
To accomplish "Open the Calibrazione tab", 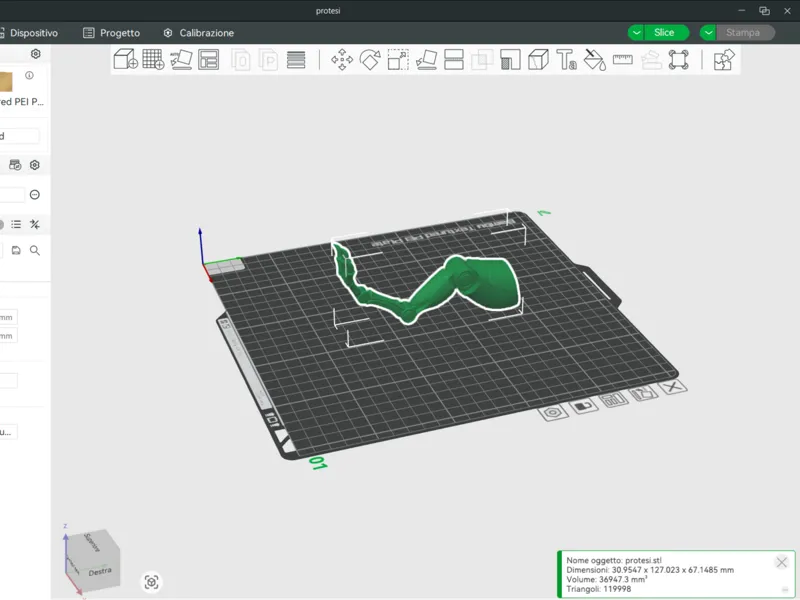I will (198, 33).
